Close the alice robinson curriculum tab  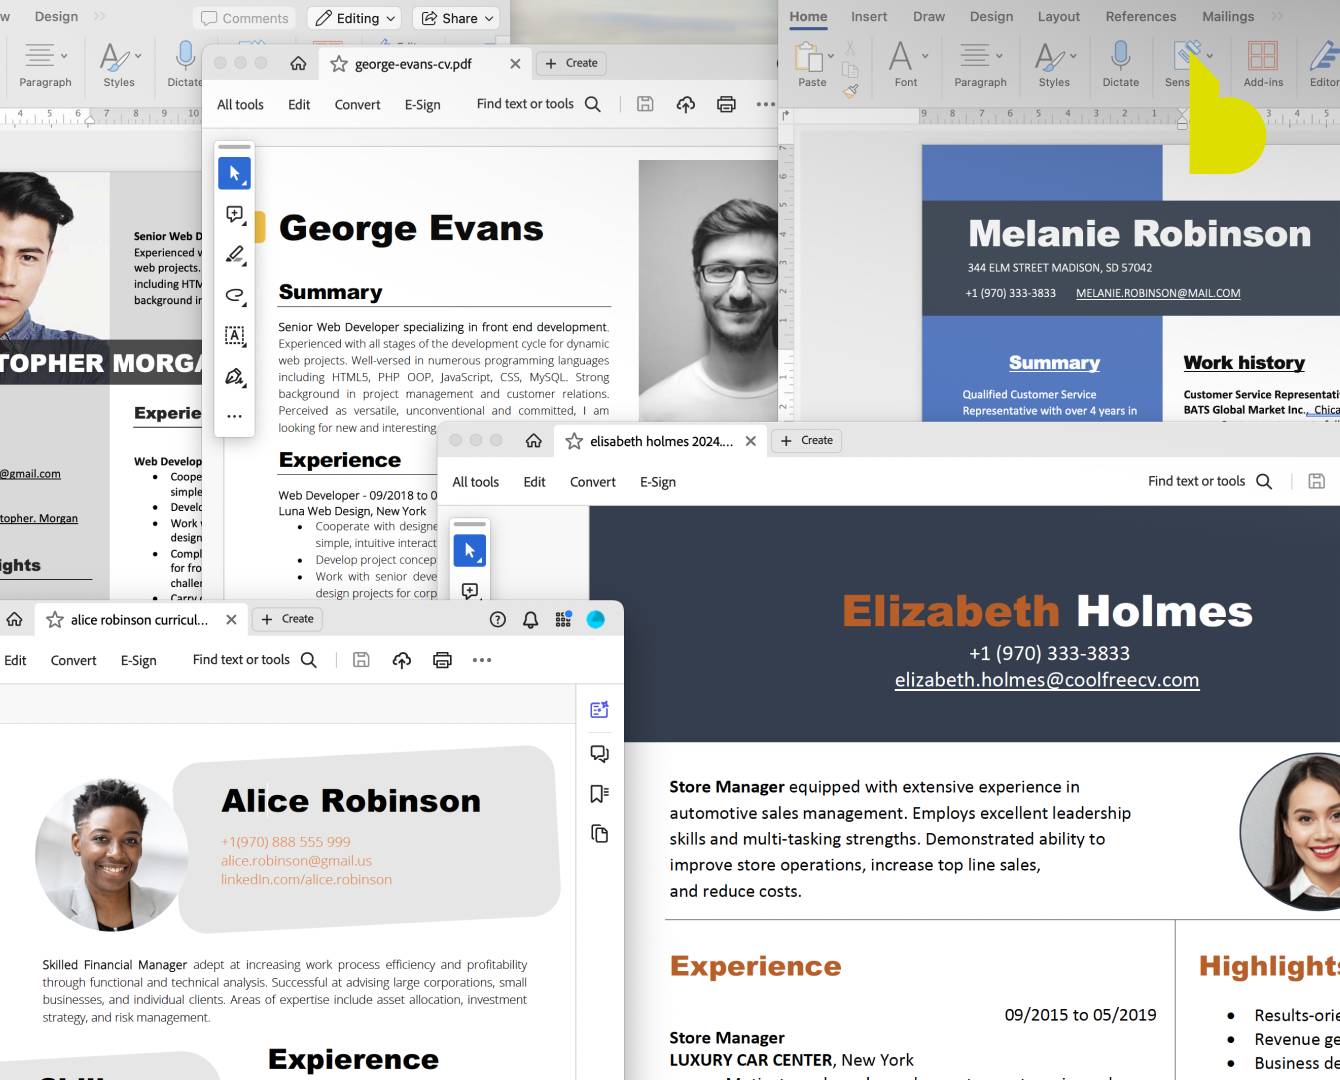pos(231,620)
